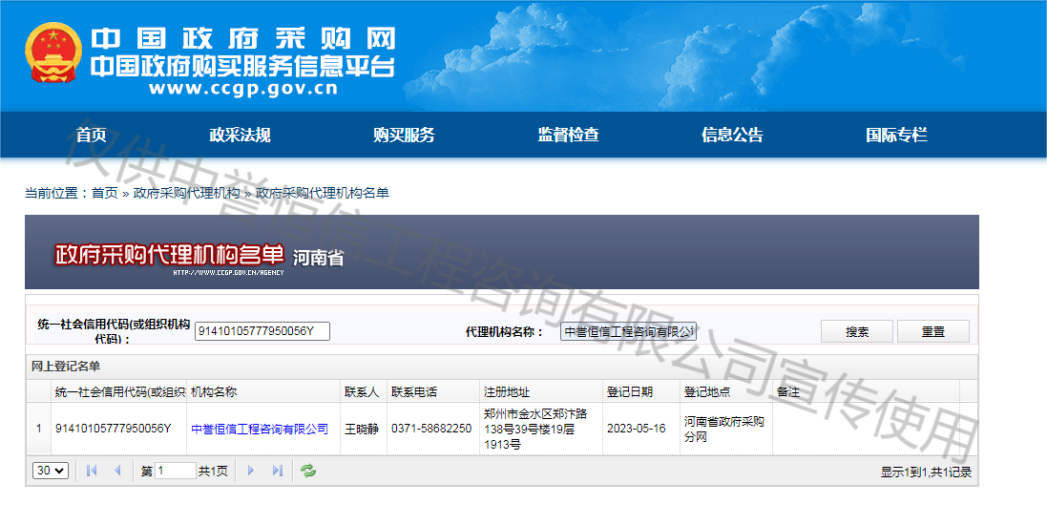Open 信息公告 in the top navigation

click(x=732, y=135)
